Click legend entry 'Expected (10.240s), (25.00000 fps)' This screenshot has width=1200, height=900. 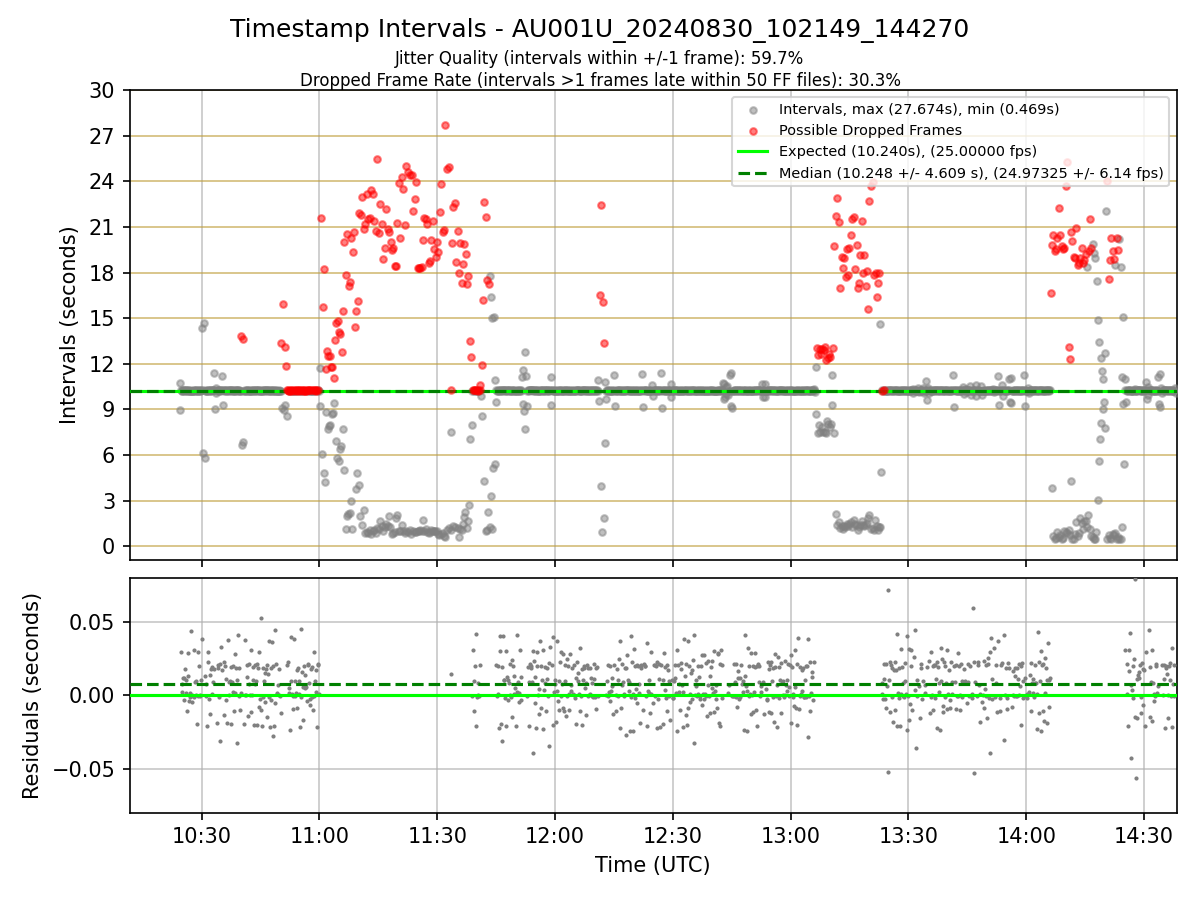(x=908, y=151)
